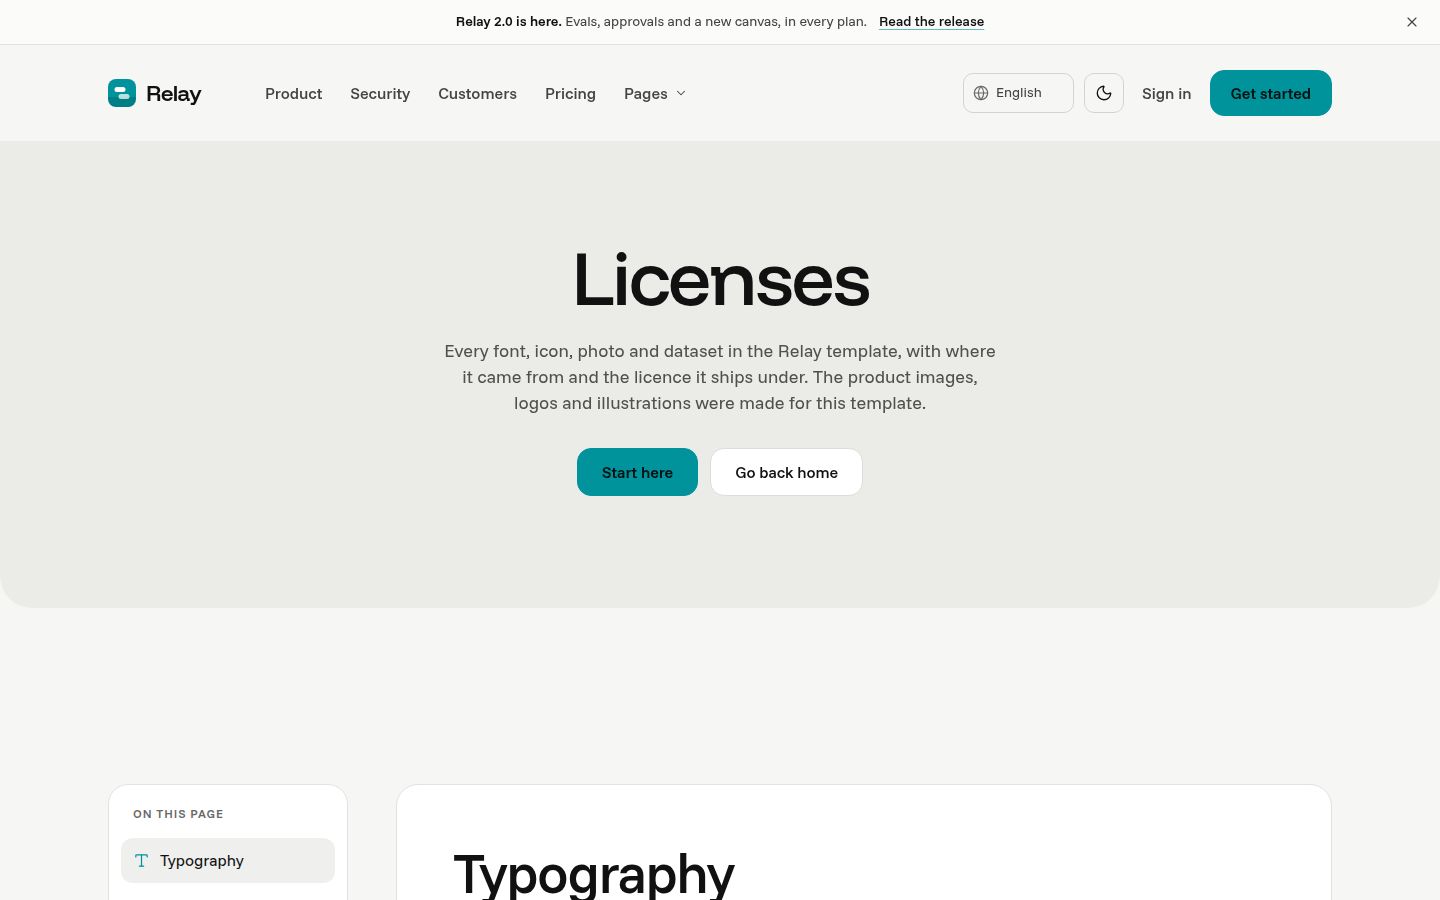Image resolution: width=1440 pixels, height=900 pixels.
Task: Select Typography in On This Page sidebar
Action: [x=228, y=860]
